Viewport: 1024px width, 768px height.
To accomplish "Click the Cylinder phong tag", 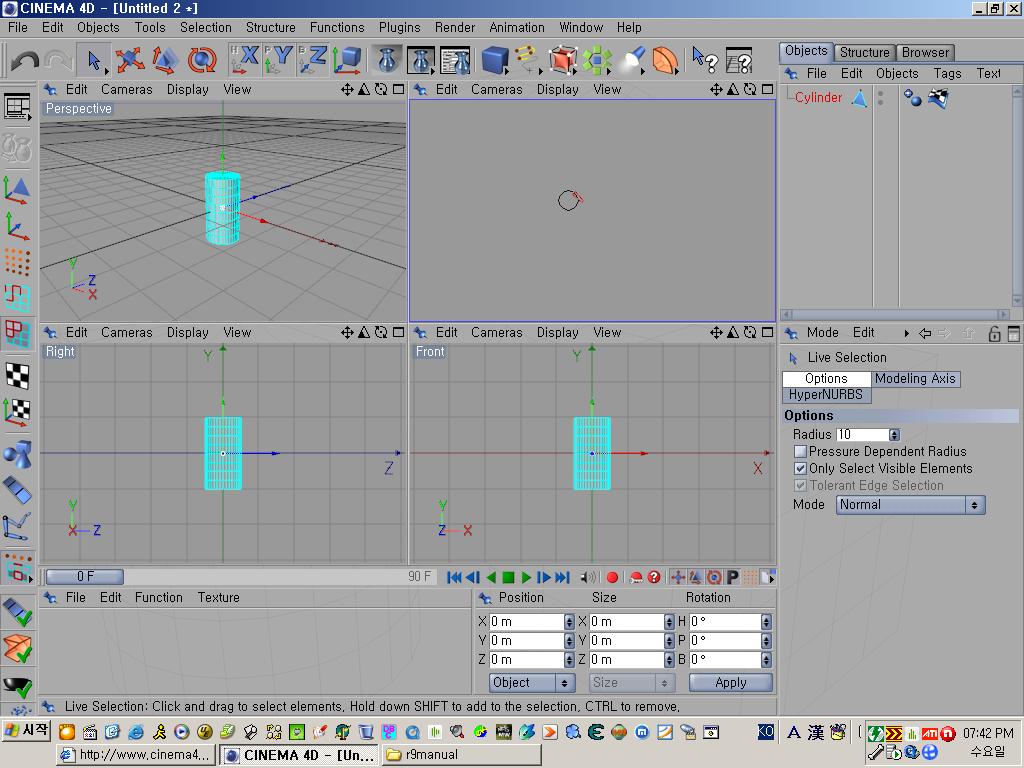I will (x=912, y=98).
